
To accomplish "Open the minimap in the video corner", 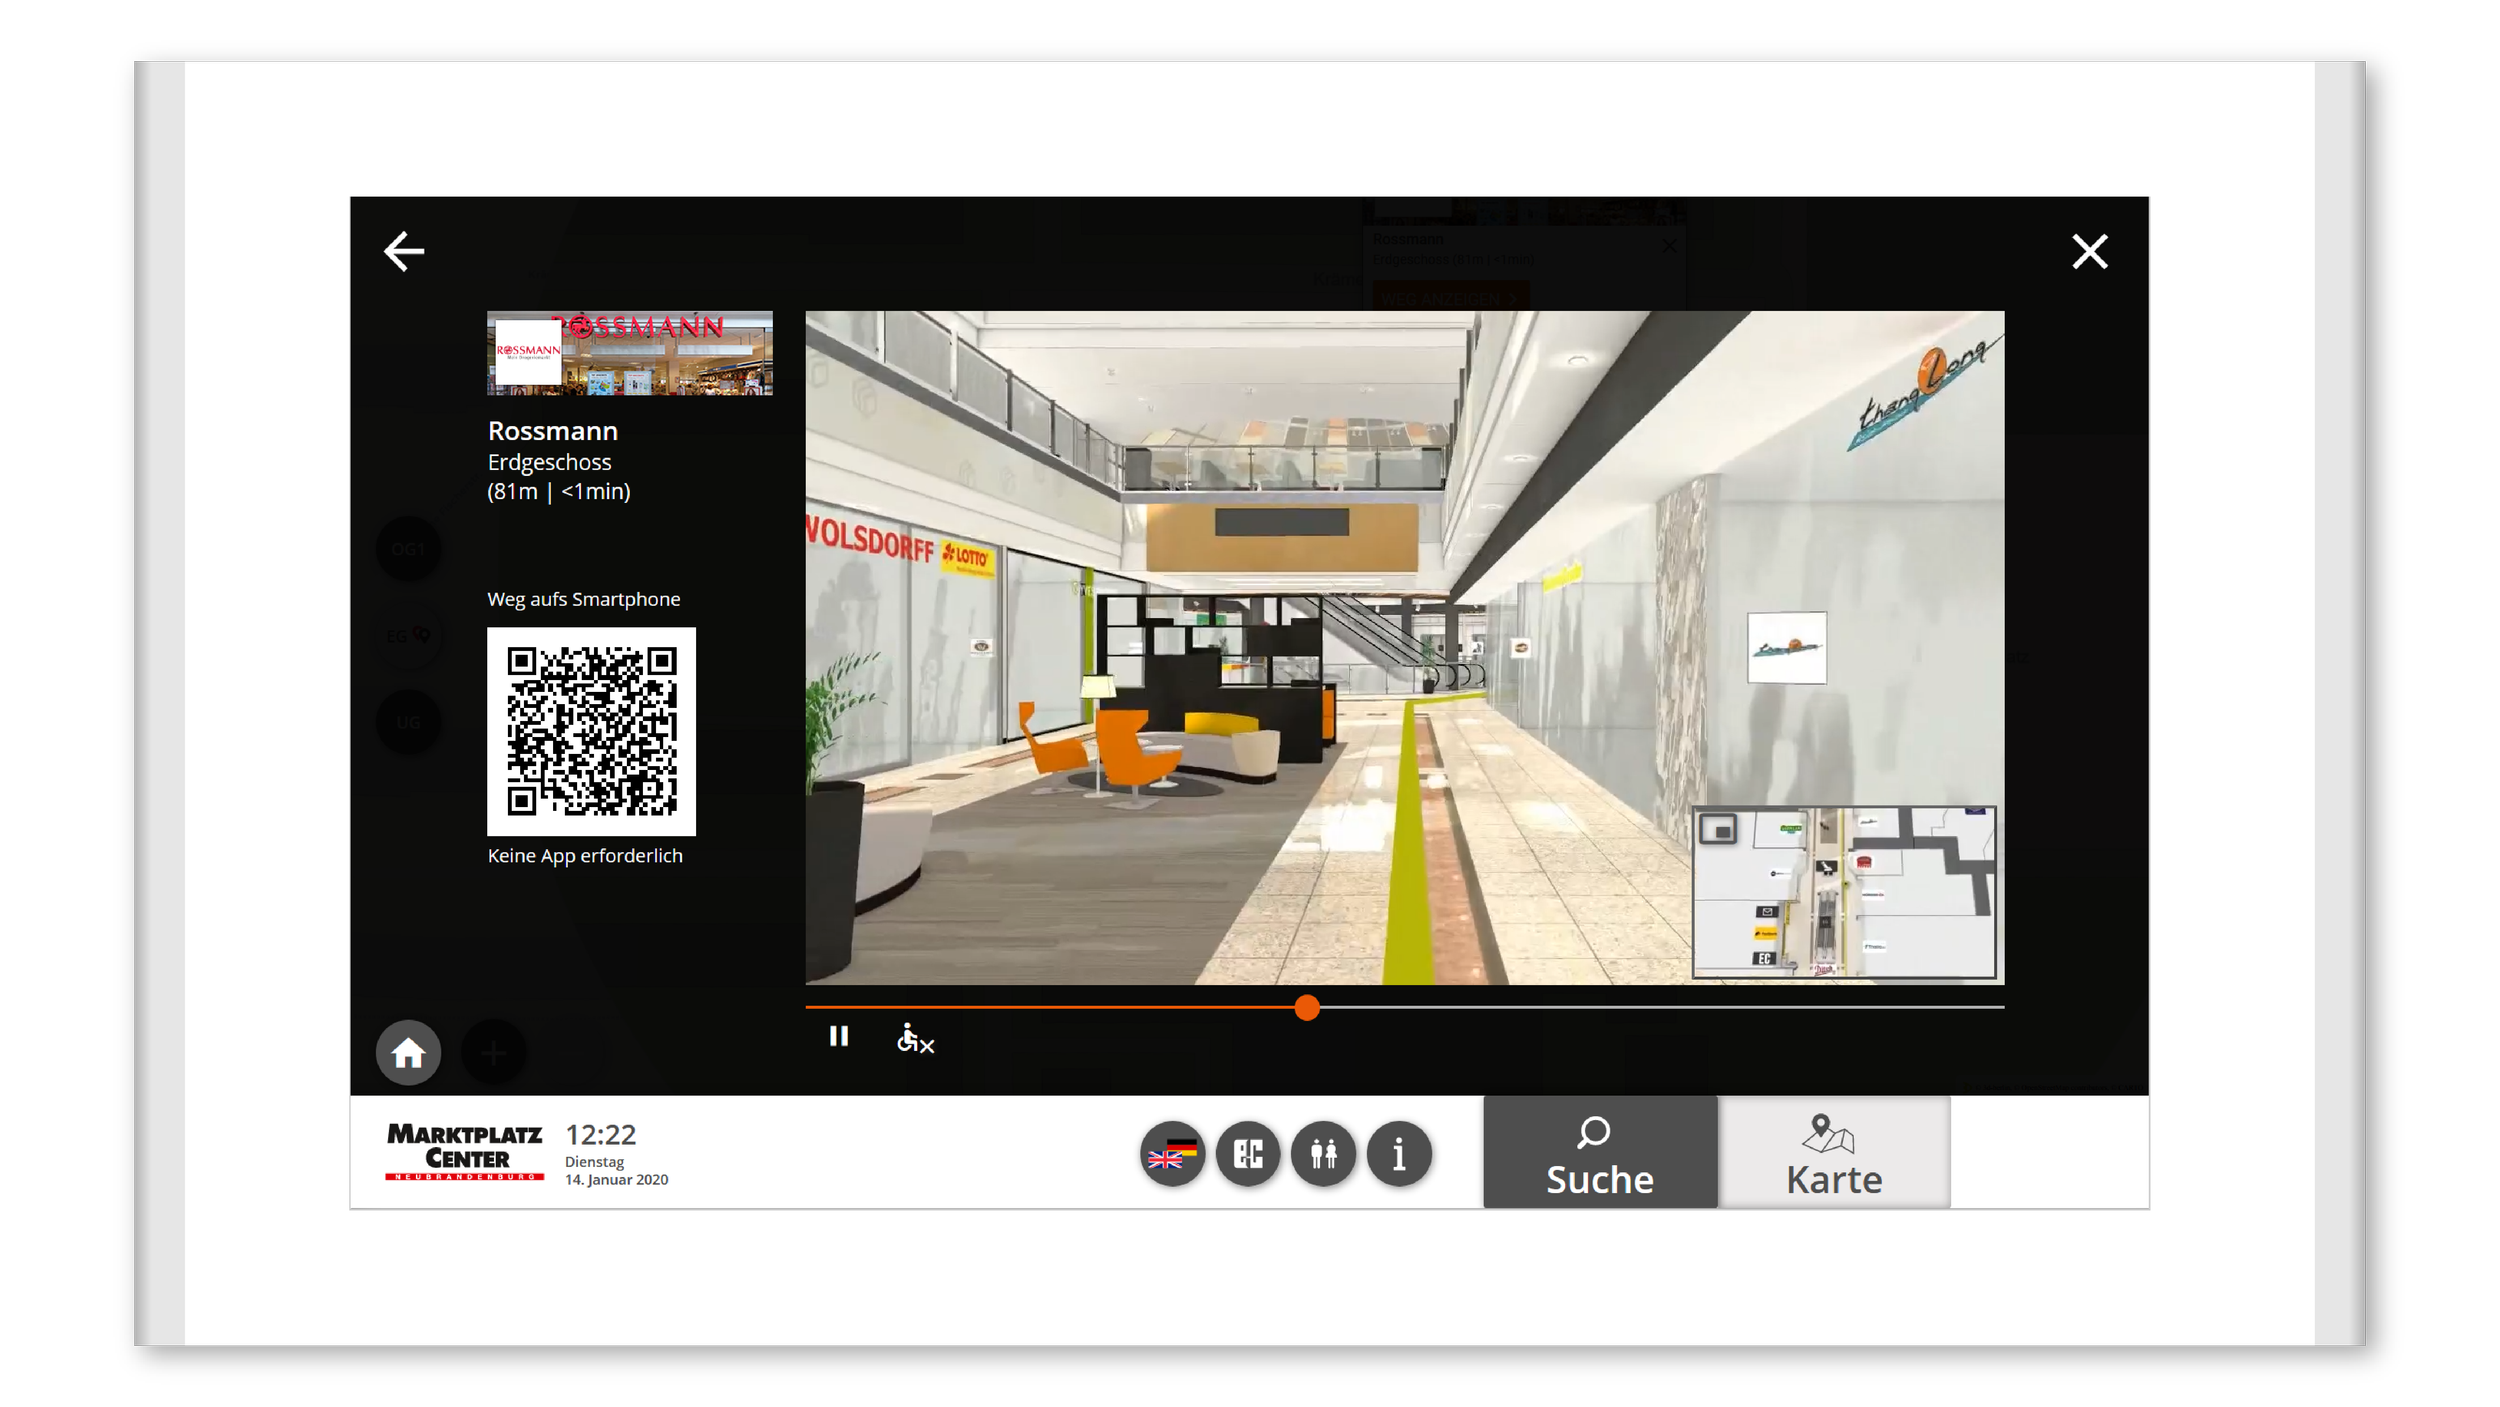I will pyautogui.click(x=1843, y=892).
